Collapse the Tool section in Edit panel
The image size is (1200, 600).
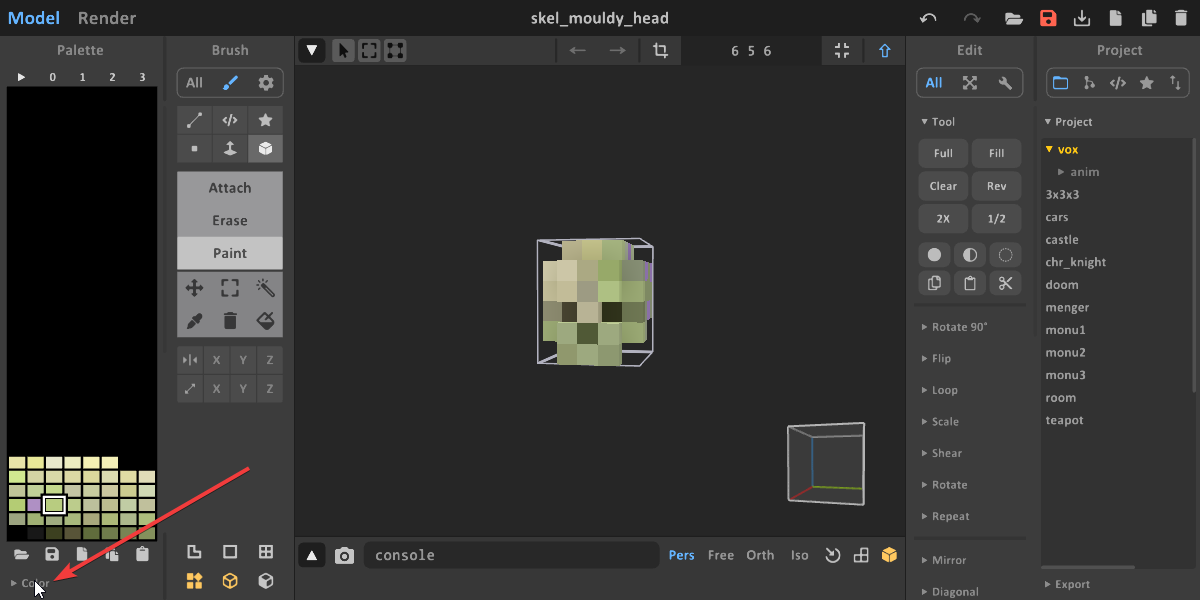coord(938,122)
